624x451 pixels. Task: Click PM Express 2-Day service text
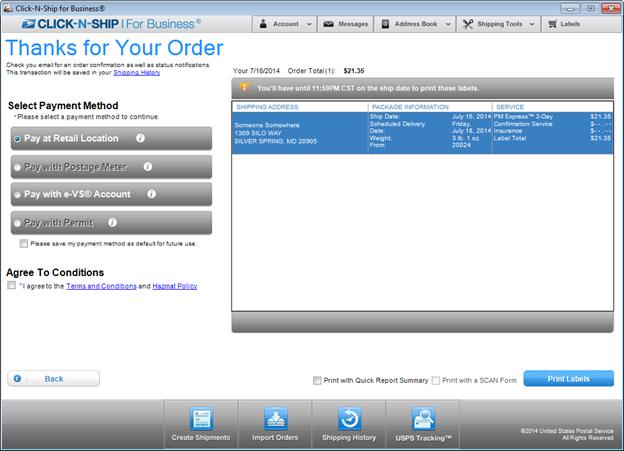[x=523, y=117]
